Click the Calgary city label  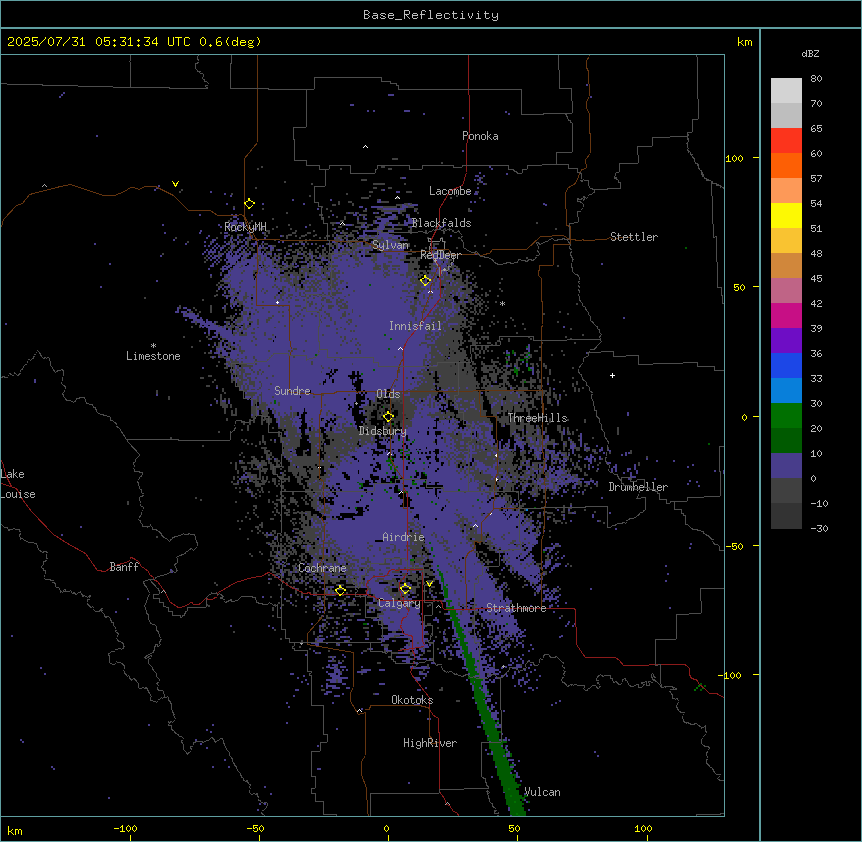point(399,603)
